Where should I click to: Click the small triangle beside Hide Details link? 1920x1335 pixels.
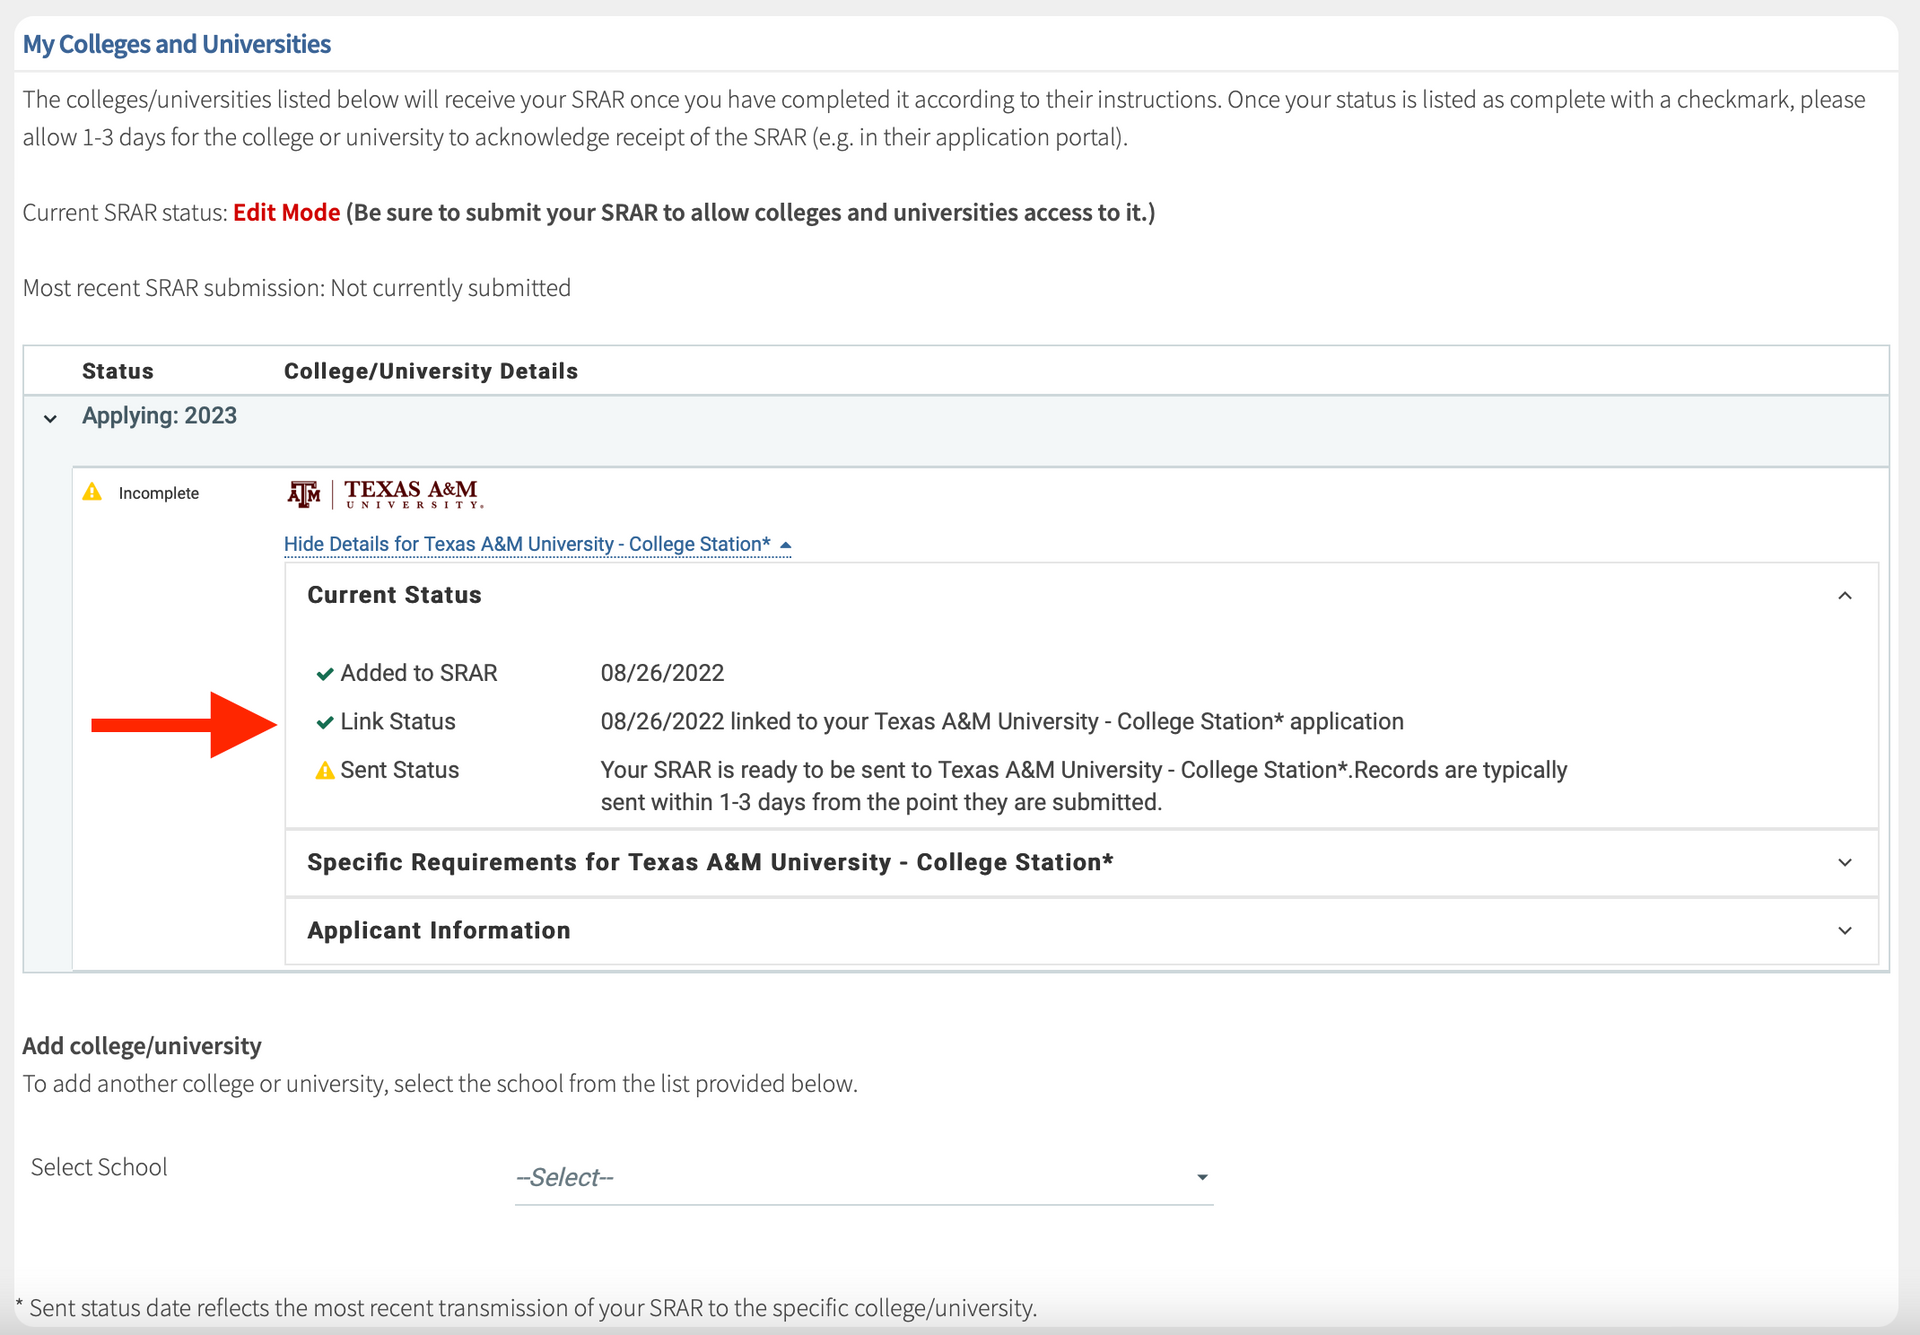pyautogui.click(x=786, y=545)
